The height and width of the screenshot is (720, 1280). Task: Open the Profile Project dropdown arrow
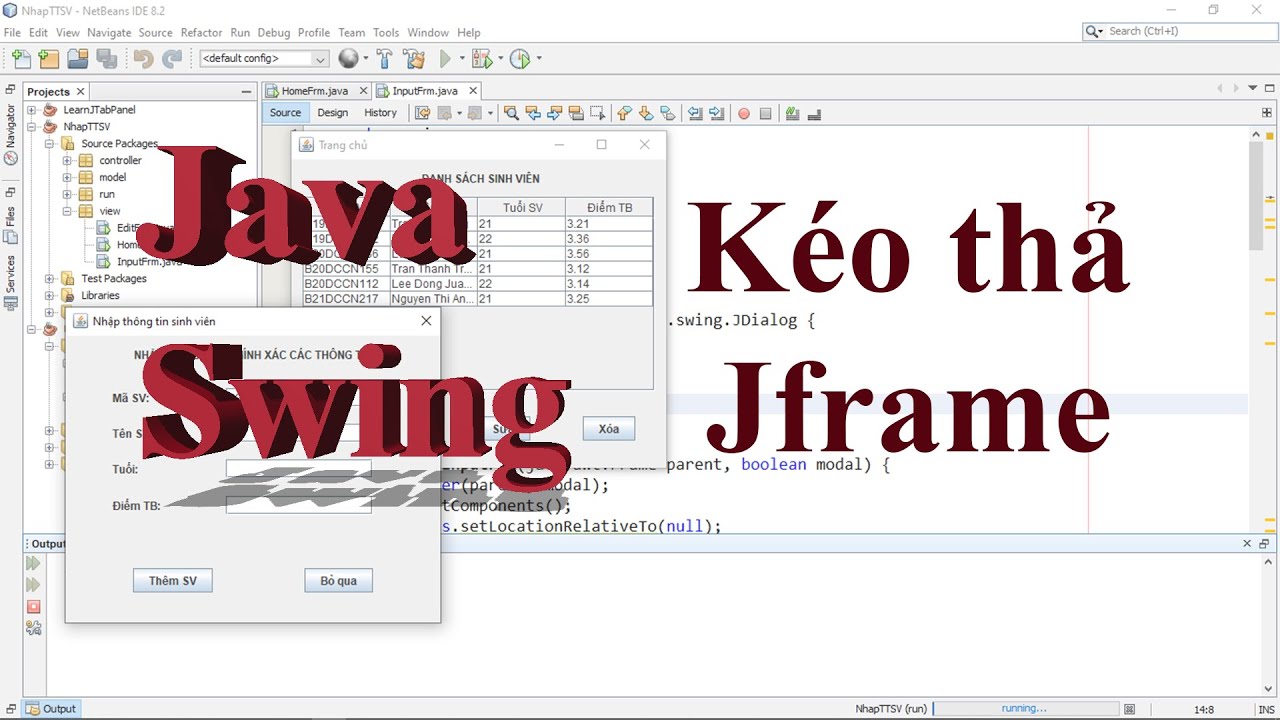click(538, 59)
